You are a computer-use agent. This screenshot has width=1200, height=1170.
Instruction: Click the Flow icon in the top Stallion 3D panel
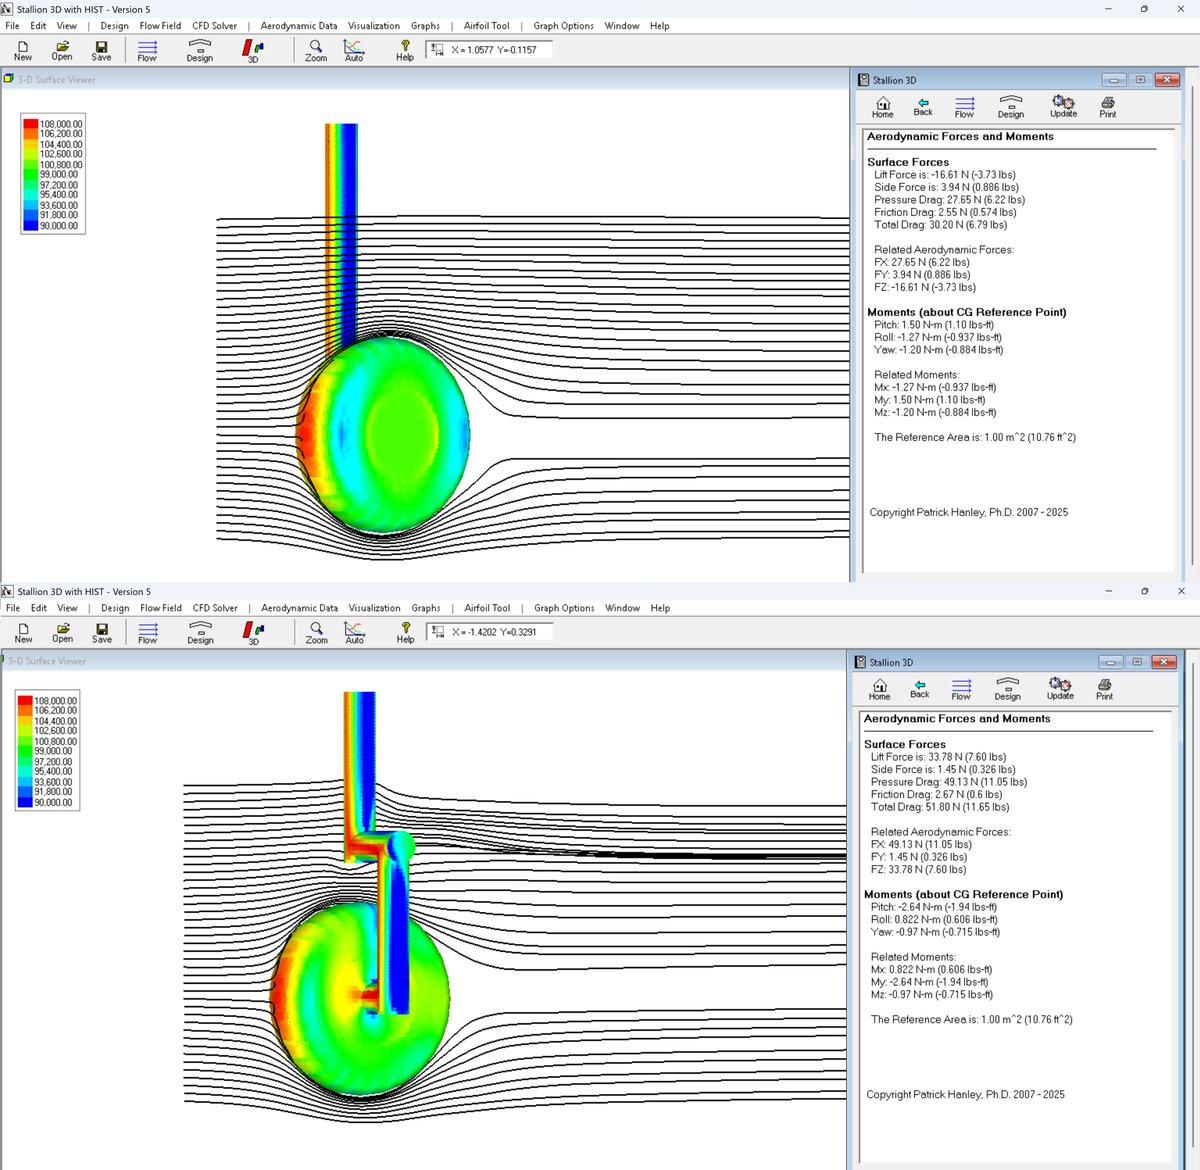[x=964, y=107]
